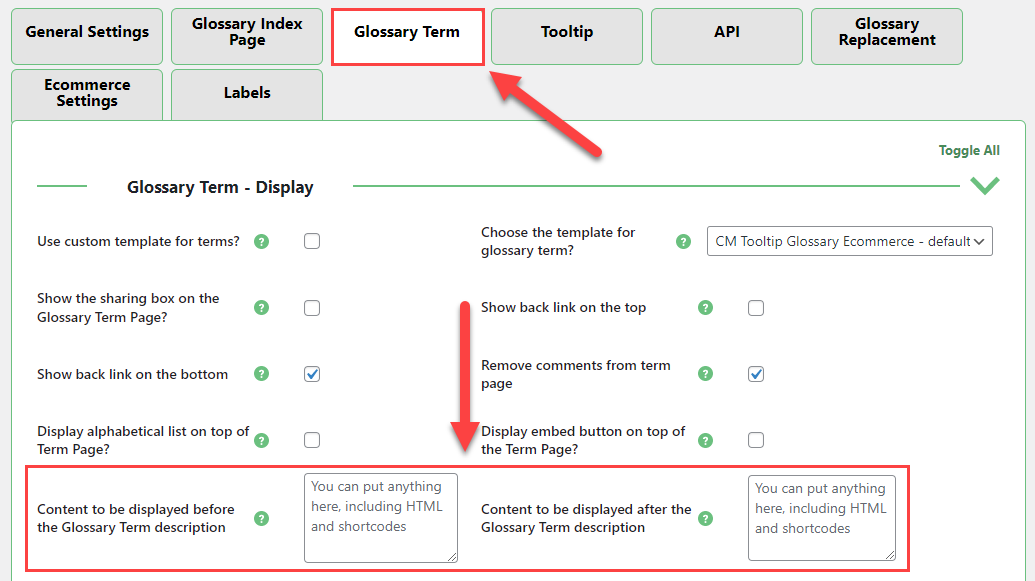
Task: Uncheck Remove comments from term page
Action: tap(756, 374)
